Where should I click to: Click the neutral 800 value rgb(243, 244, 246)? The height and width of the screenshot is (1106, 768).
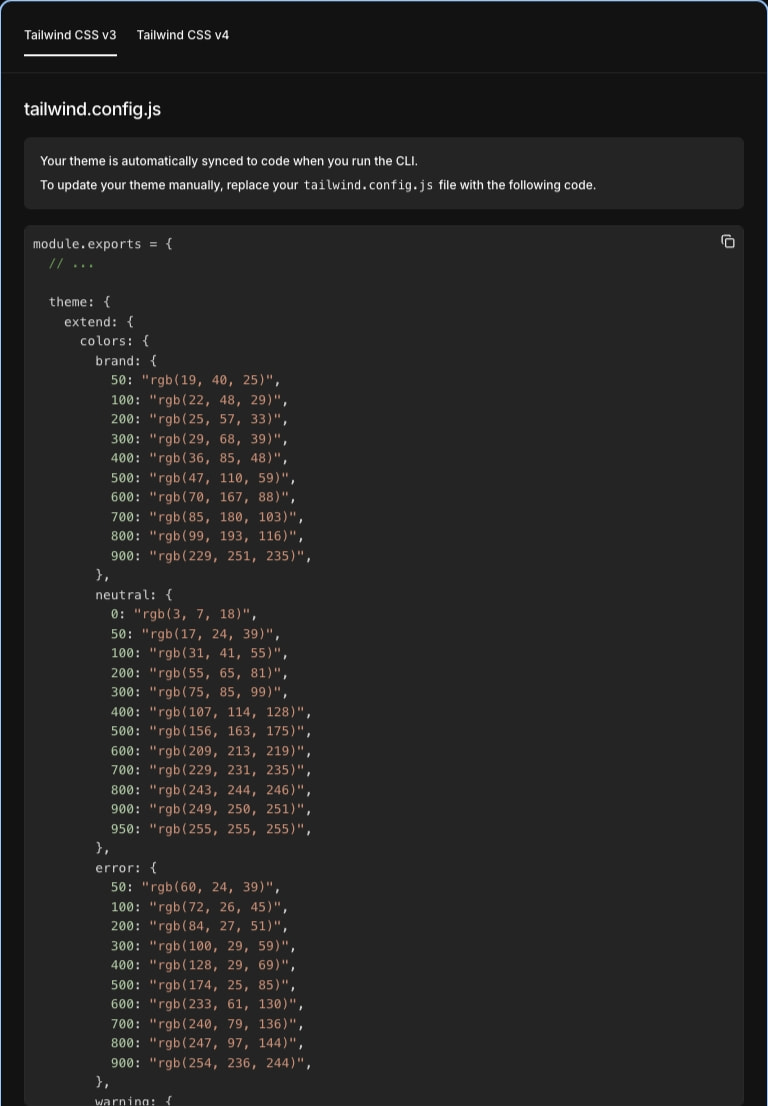(x=226, y=789)
